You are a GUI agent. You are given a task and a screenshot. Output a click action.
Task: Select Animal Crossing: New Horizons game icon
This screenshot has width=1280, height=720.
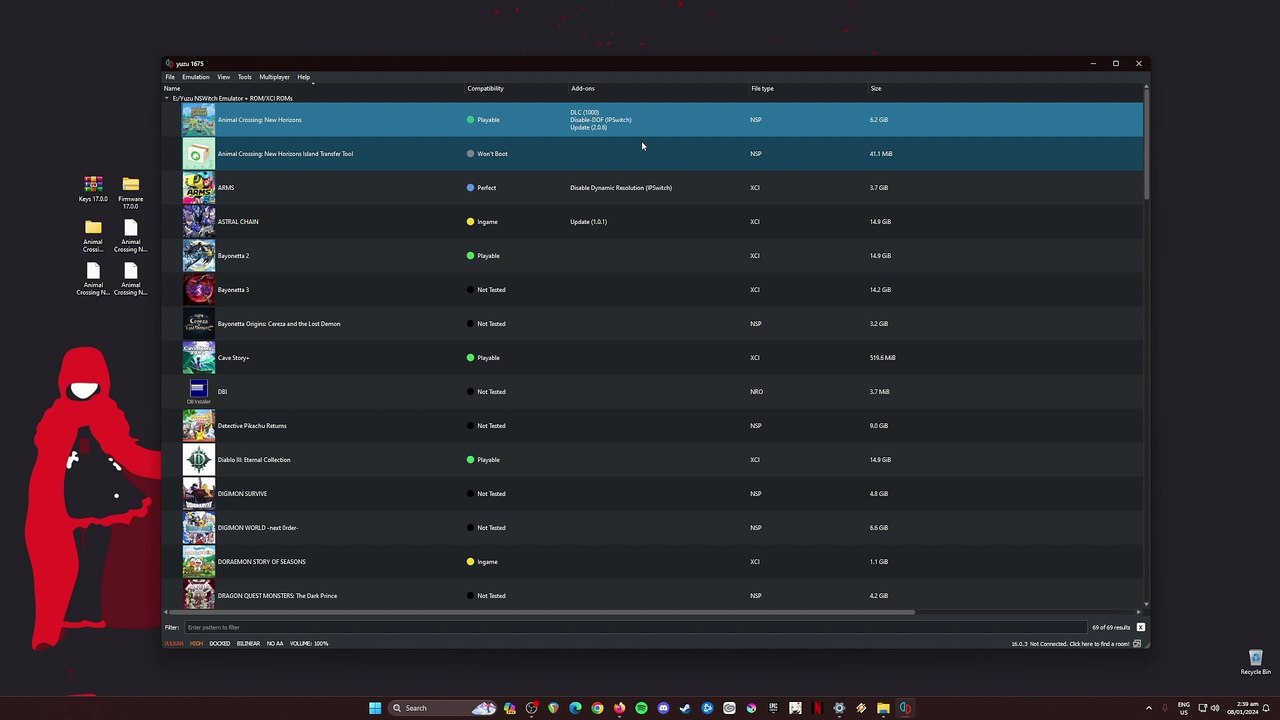pyautogui.click(x=198, y=120)
